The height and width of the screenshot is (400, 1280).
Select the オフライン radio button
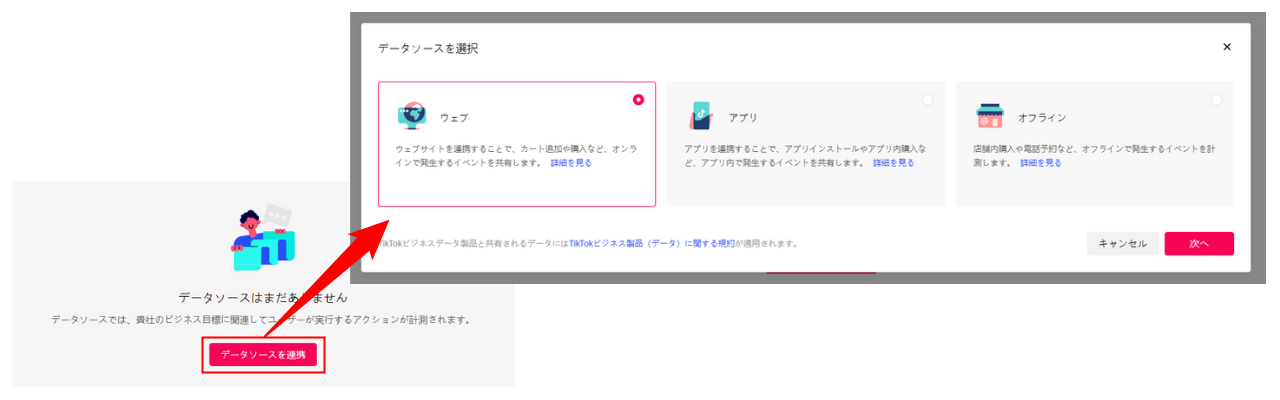pyautogui.click(x=1216, y=99)
